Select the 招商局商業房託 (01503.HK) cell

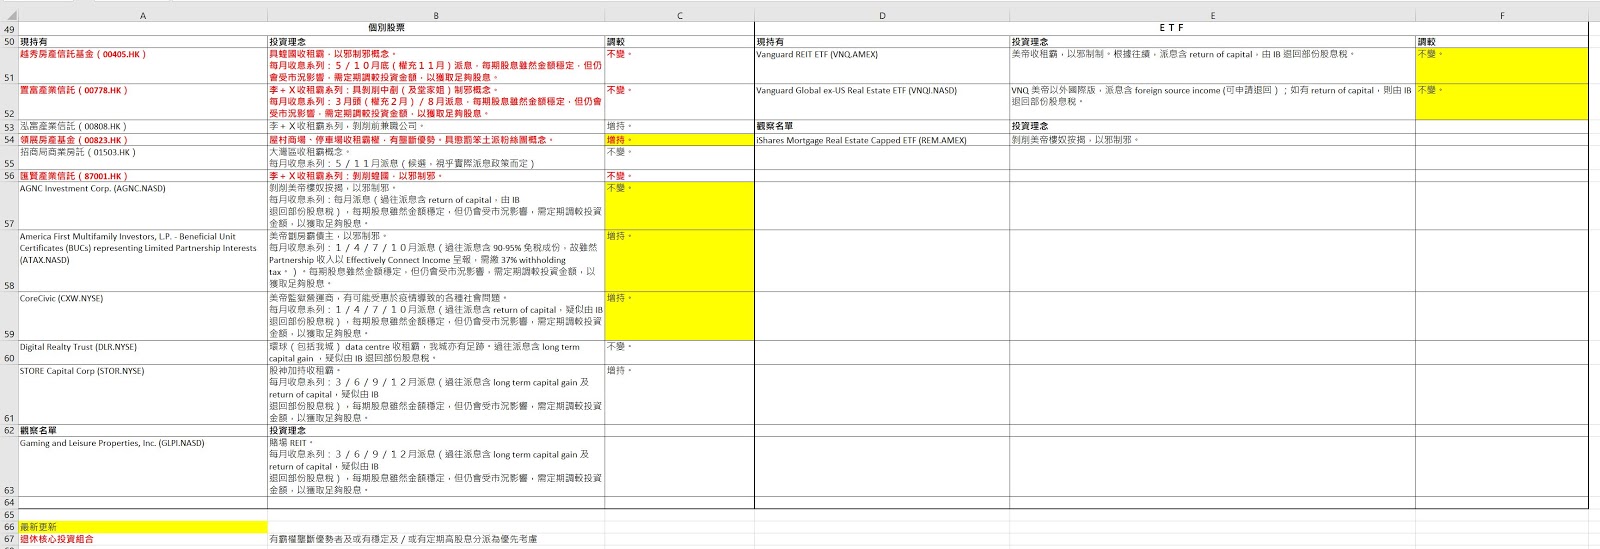pyautogui.click(x=143, y=158)
